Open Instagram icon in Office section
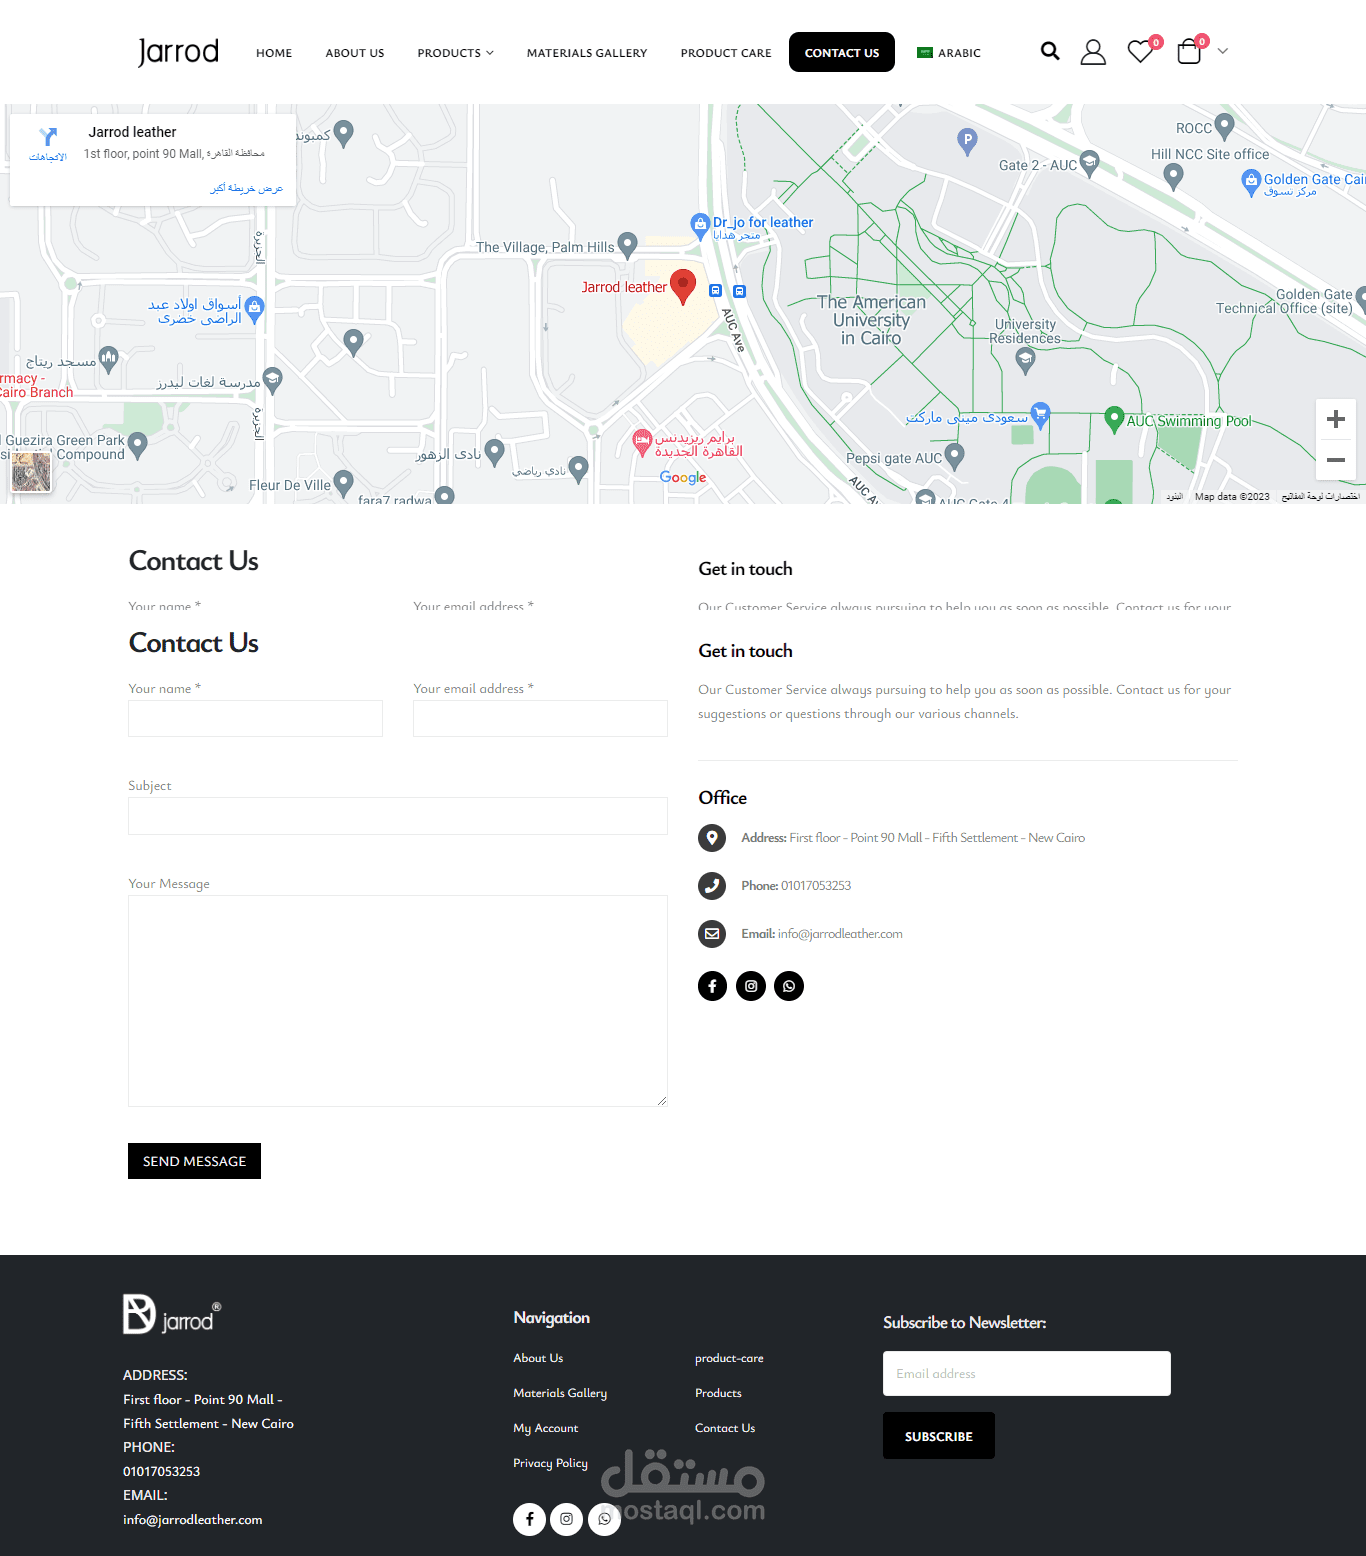This screenshot has height=1556, width=1366. (x=751, y=986)
